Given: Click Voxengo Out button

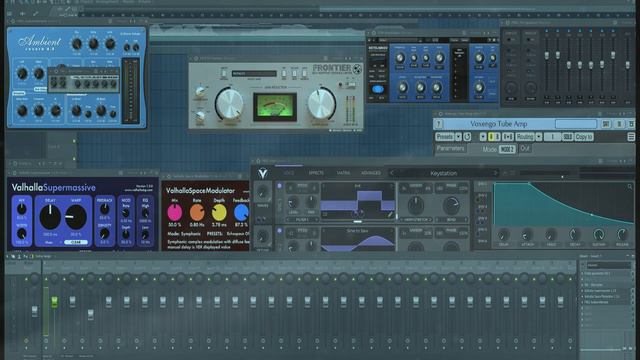Looking at the screenshot, I should [525, 149].
